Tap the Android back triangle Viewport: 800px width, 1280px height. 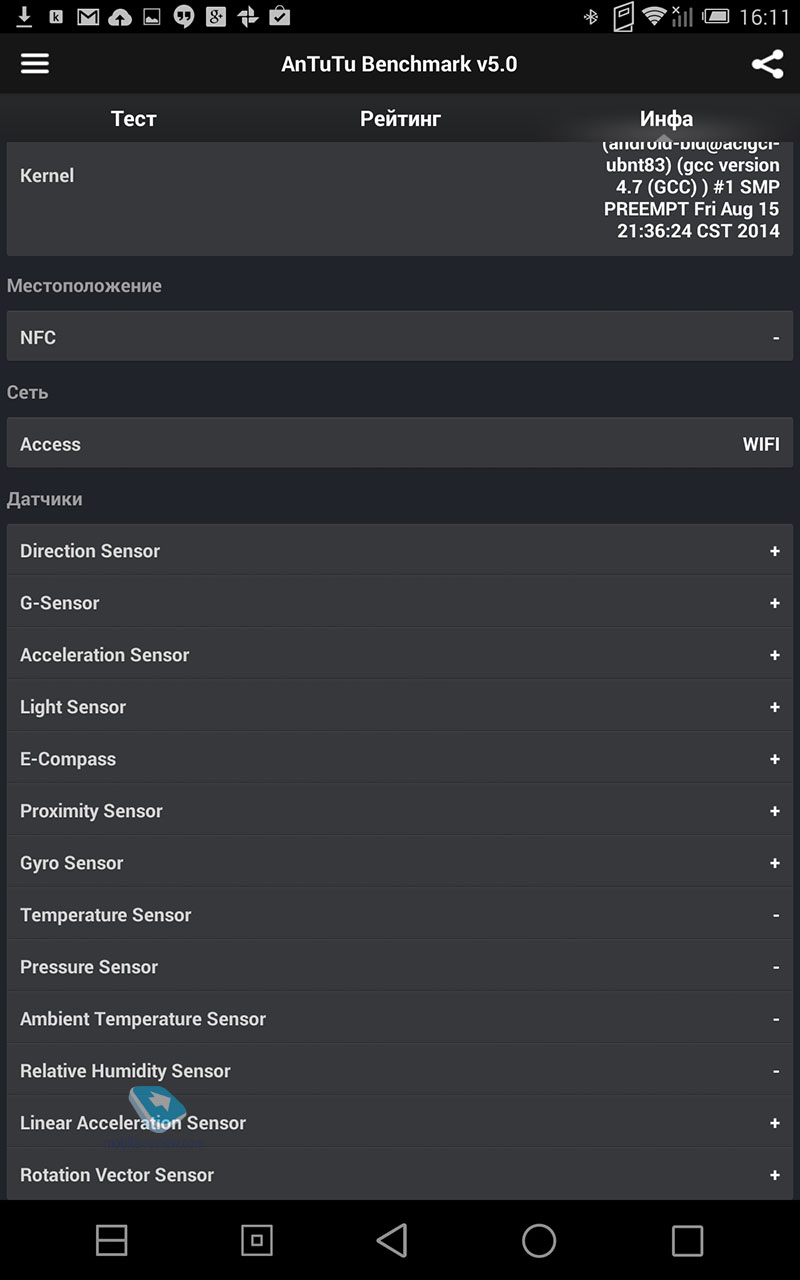click(392, 1240)
